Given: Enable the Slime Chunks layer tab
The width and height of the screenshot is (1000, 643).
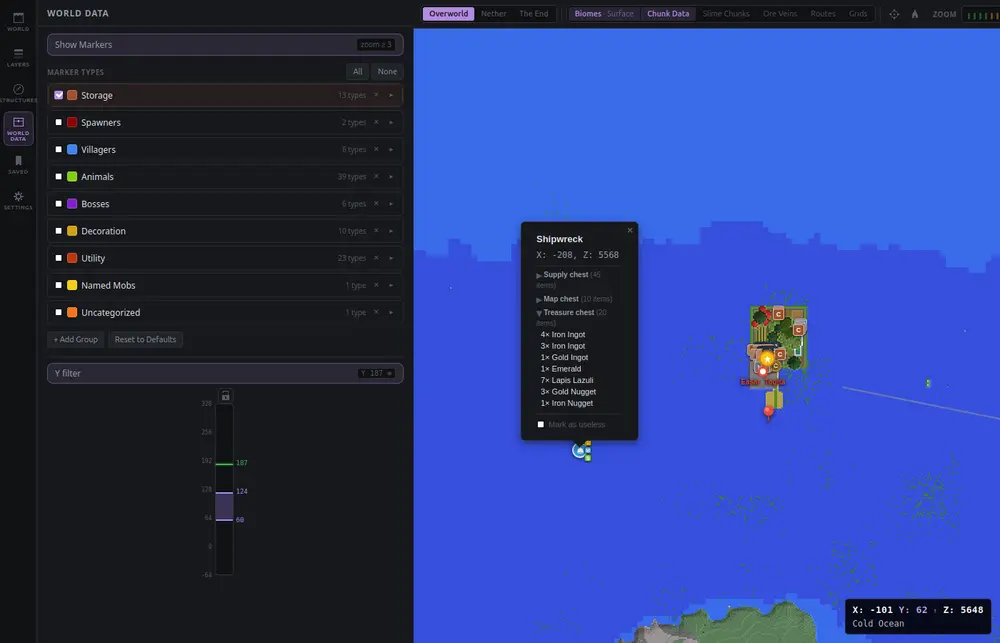Looking at the screenshot, I should point(726,13).
